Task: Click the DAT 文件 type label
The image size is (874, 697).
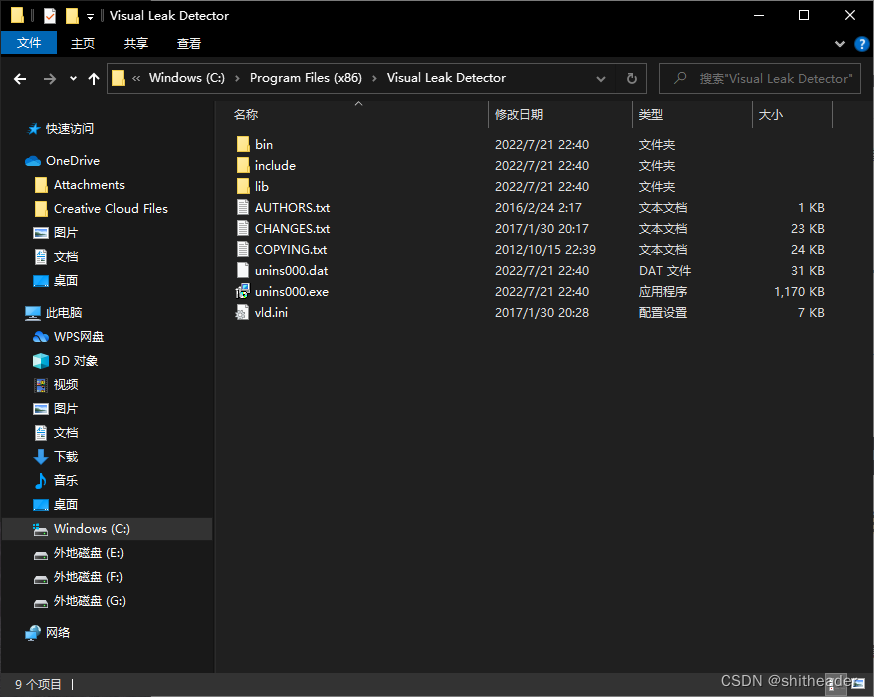Action: click(664, 270)
